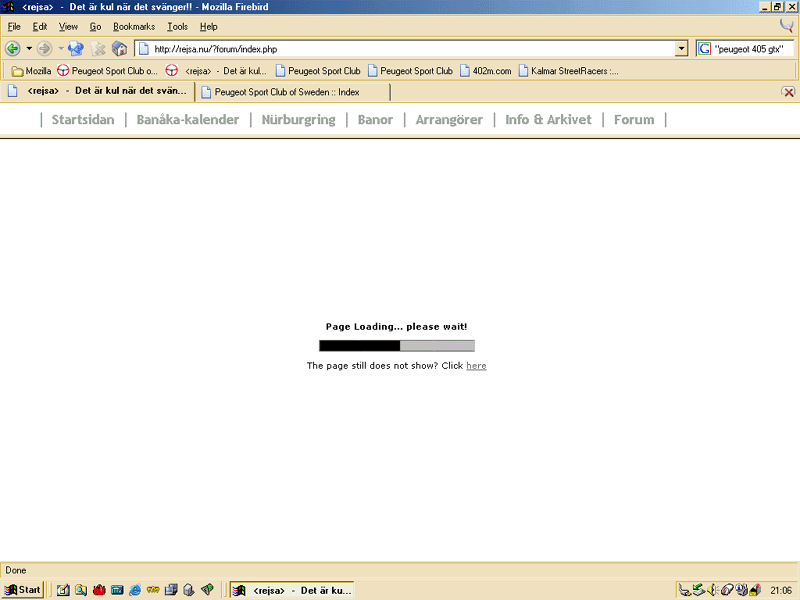Open the Help menu
This screenshot has height=600, width=800.
[209, 27]
